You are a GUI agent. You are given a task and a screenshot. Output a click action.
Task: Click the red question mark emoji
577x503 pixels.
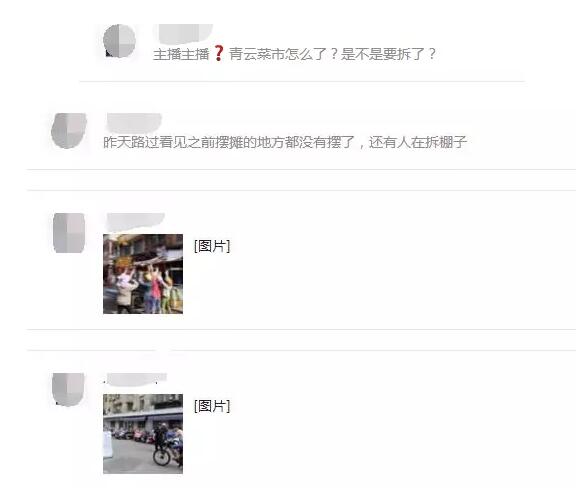pyautogui.click(x=219, y=54)
